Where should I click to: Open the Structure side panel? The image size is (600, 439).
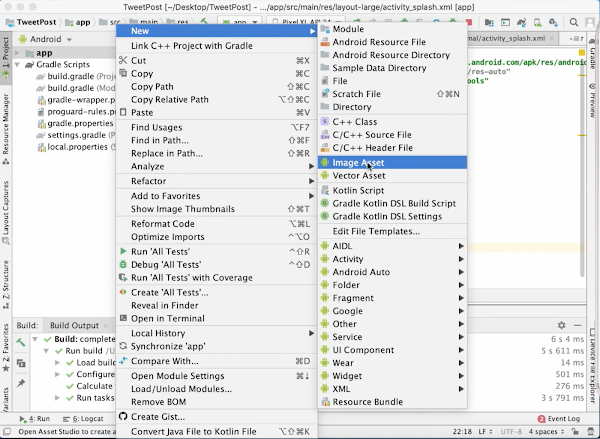6,284
